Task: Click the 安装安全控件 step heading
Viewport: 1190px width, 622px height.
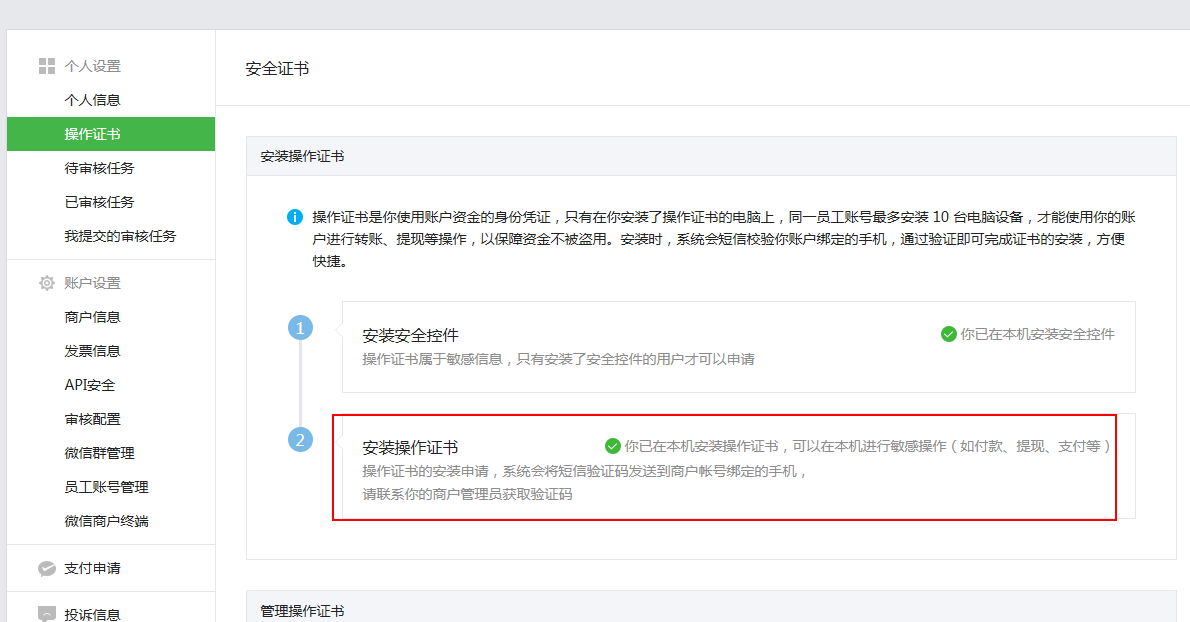Action: (410, 335)
